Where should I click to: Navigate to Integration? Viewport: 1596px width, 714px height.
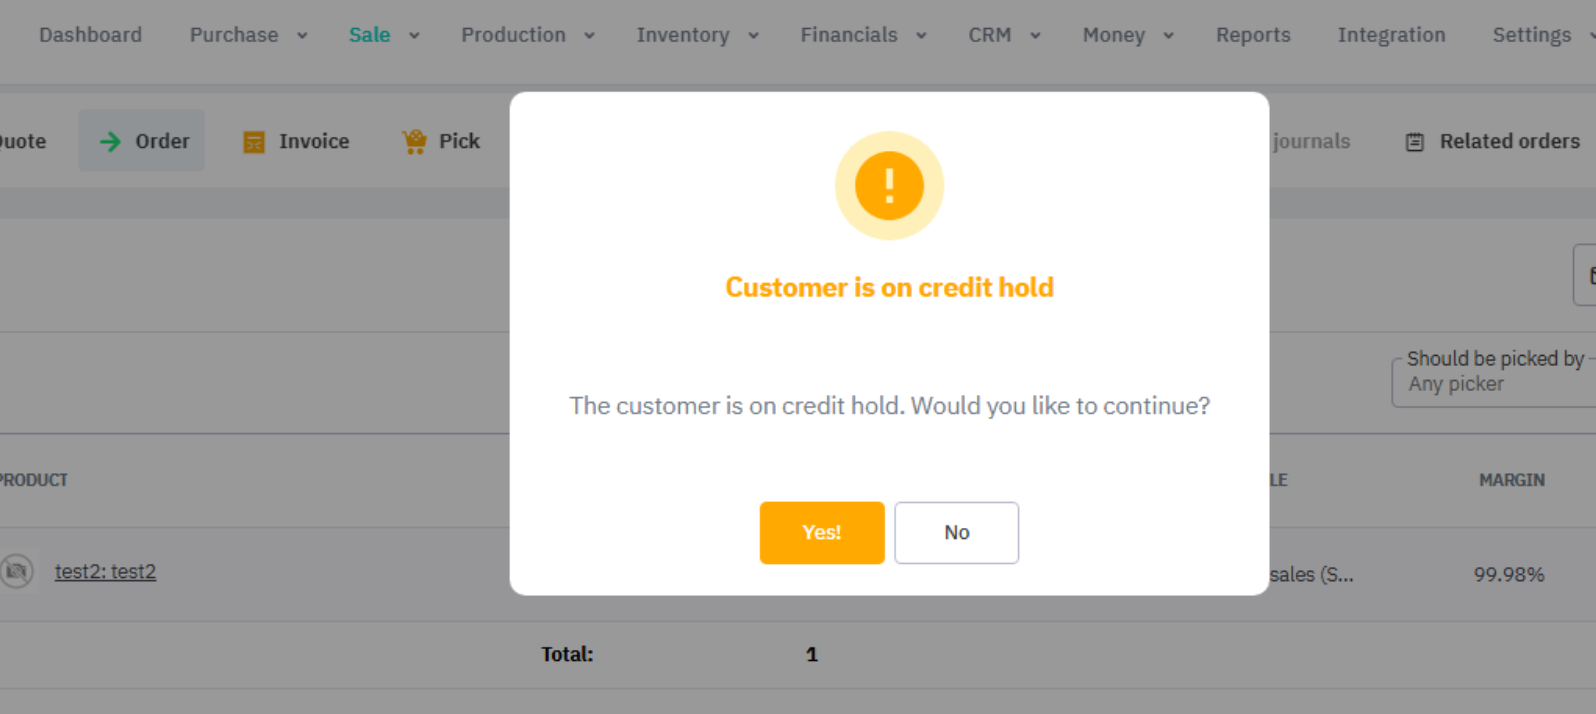(x=1391, y=35)
